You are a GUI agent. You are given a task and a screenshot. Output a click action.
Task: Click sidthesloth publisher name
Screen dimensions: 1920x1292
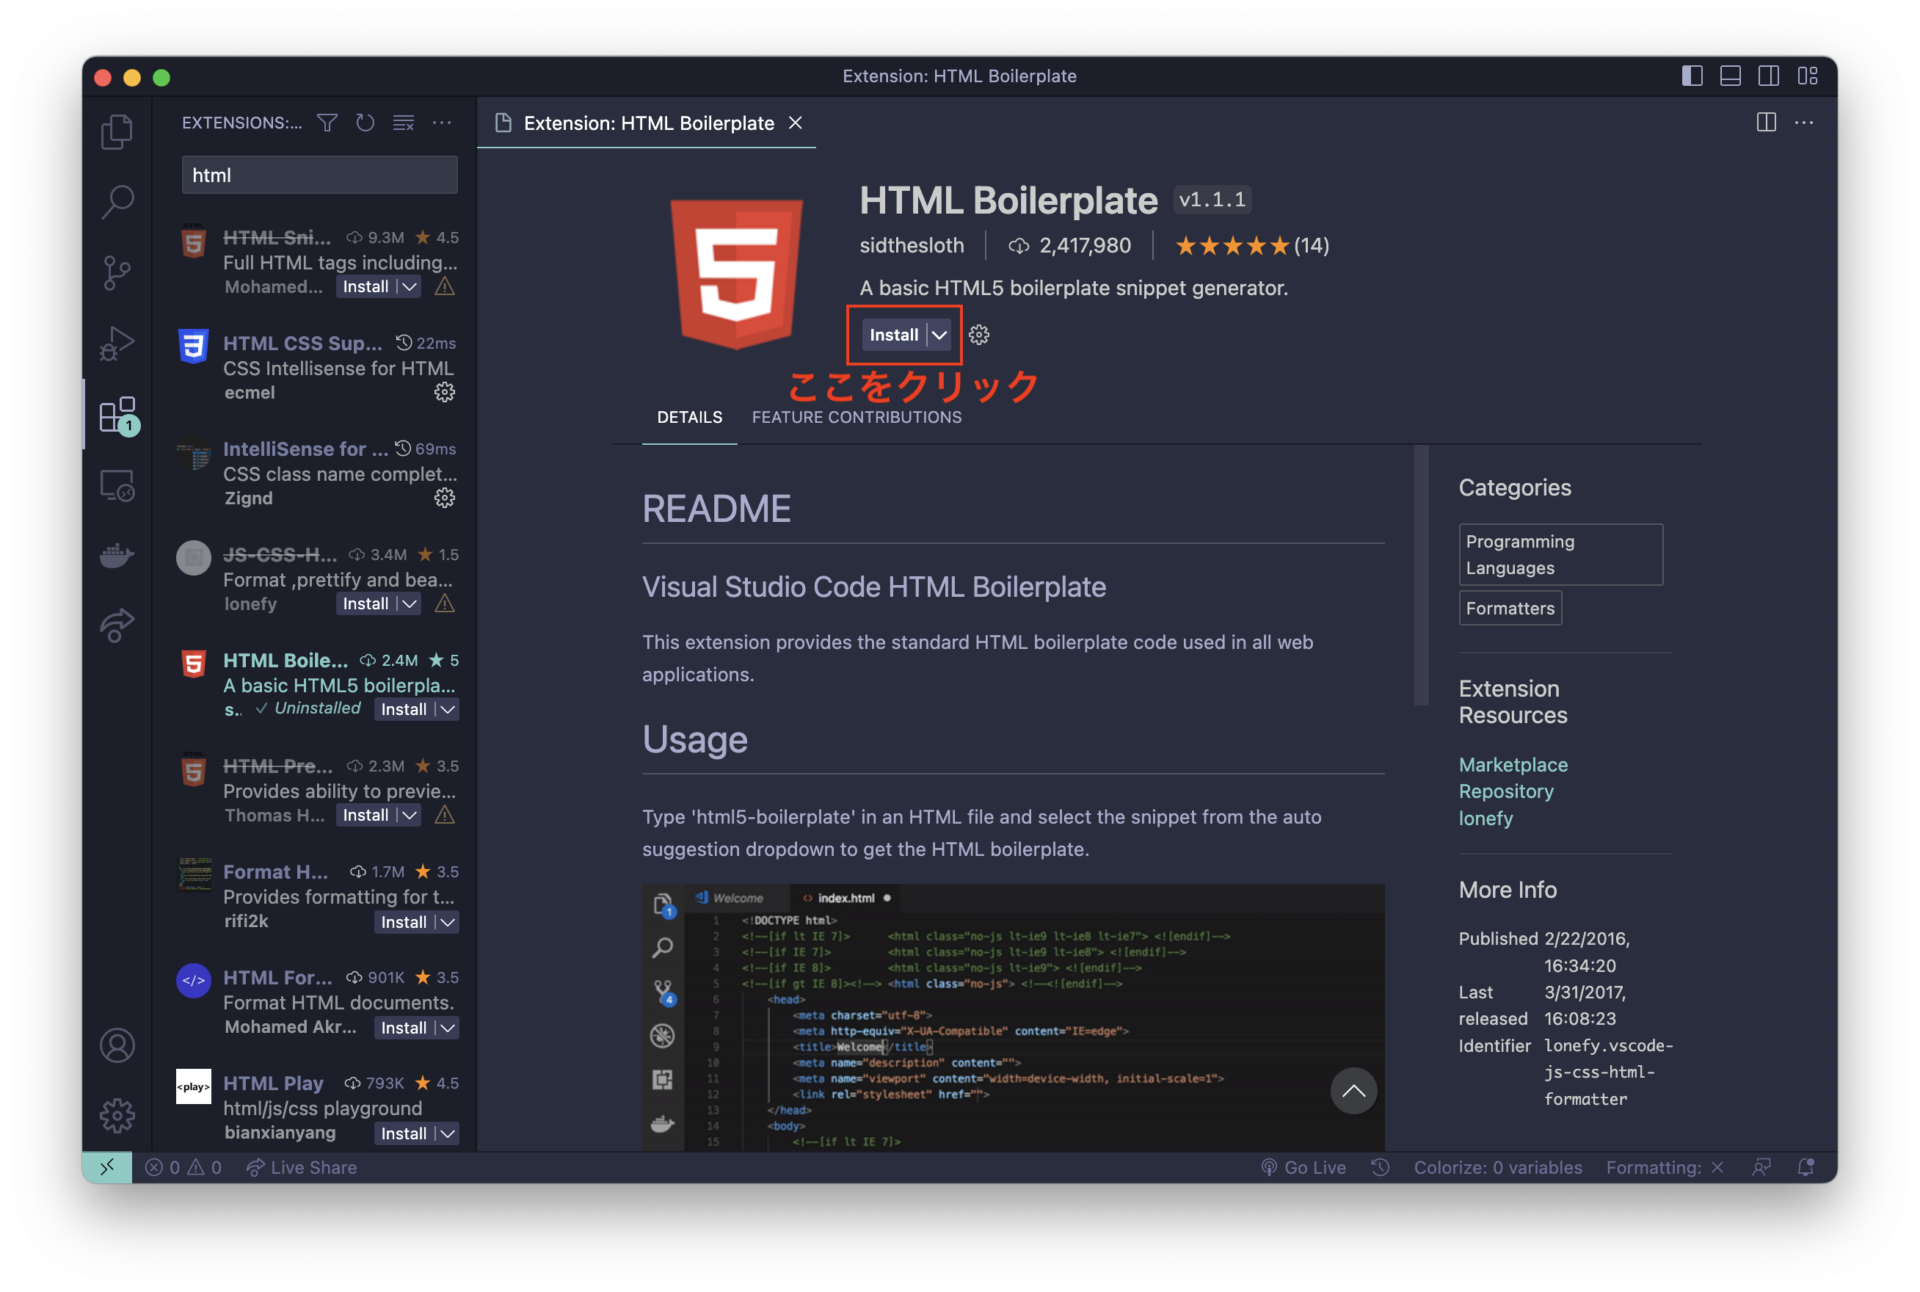click(912, 246)
